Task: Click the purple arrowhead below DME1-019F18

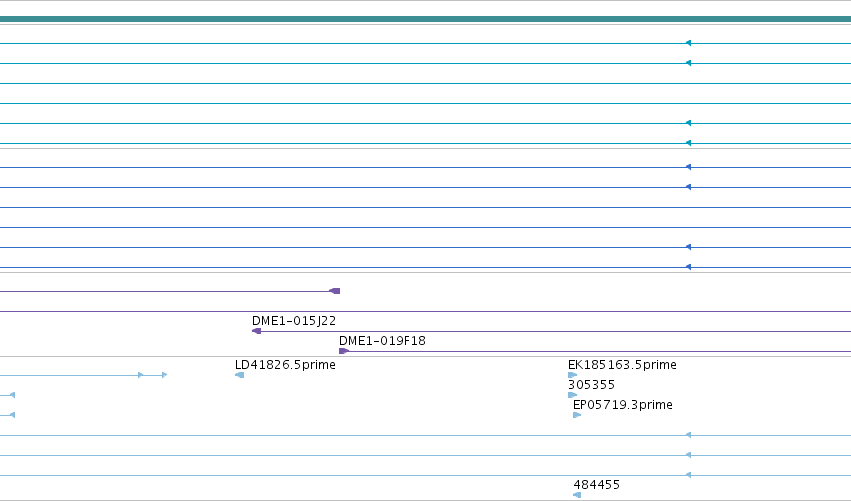Action: (x=344, y=351)
